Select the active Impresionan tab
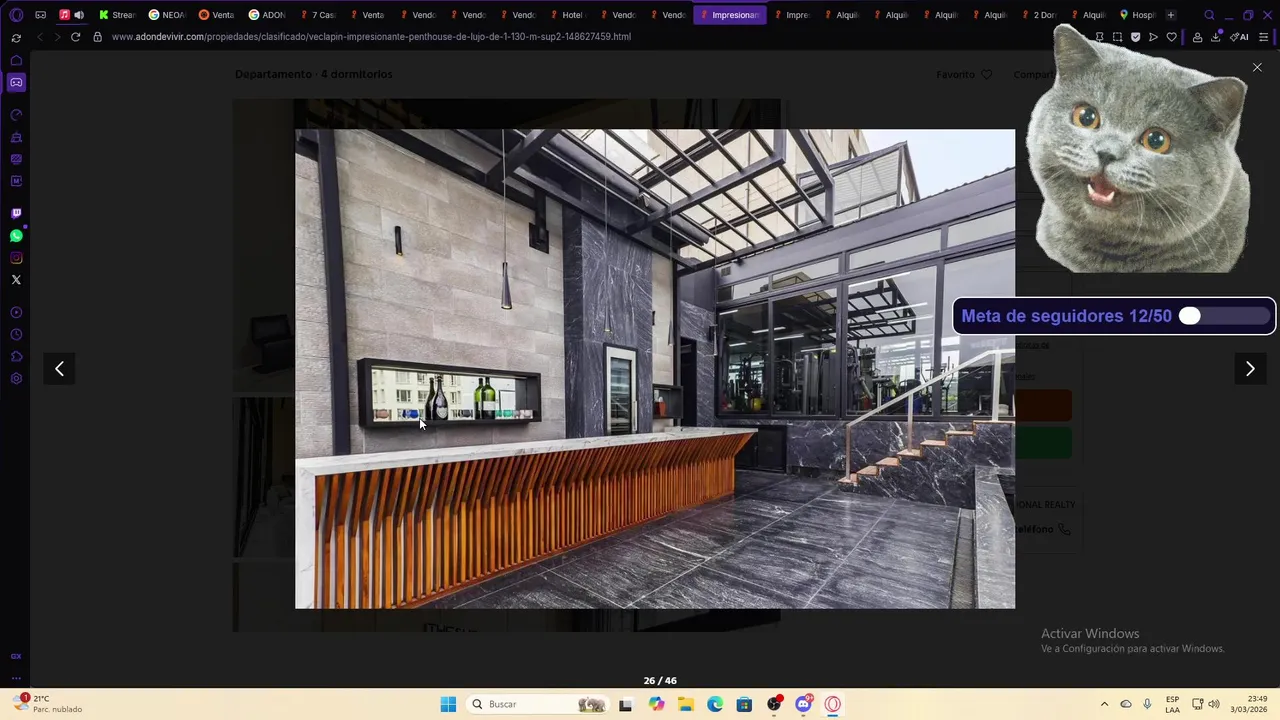 (x=730, y=15)
